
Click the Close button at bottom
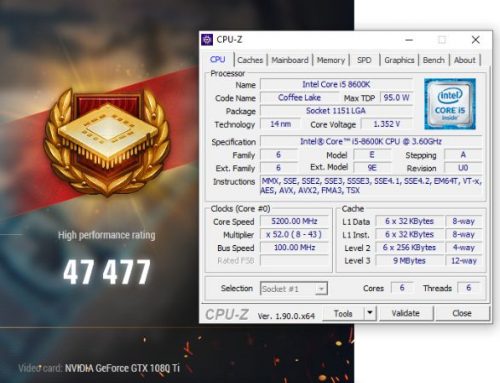pyautogui.click(x=462, y=313)
